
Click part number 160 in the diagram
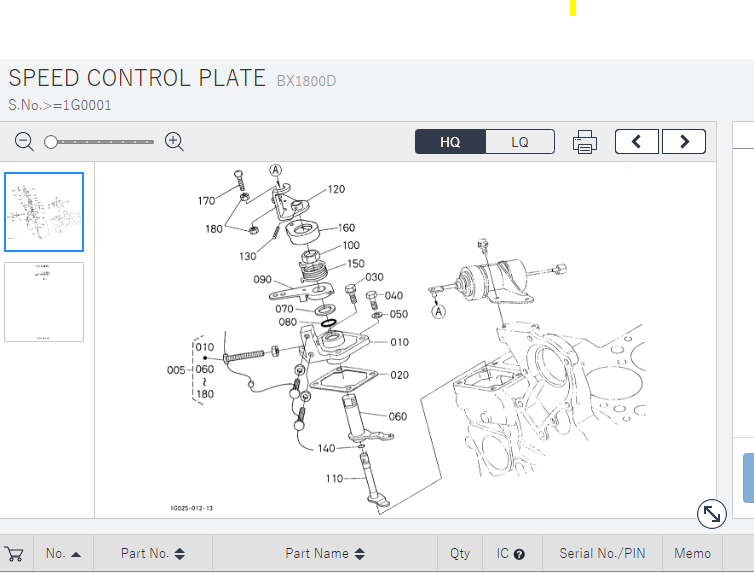coord(346,228)
